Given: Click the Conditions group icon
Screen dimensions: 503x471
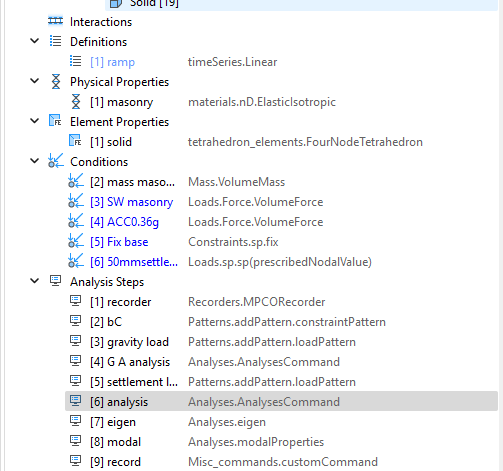Looking at the screenshot, I should [56, 161].
